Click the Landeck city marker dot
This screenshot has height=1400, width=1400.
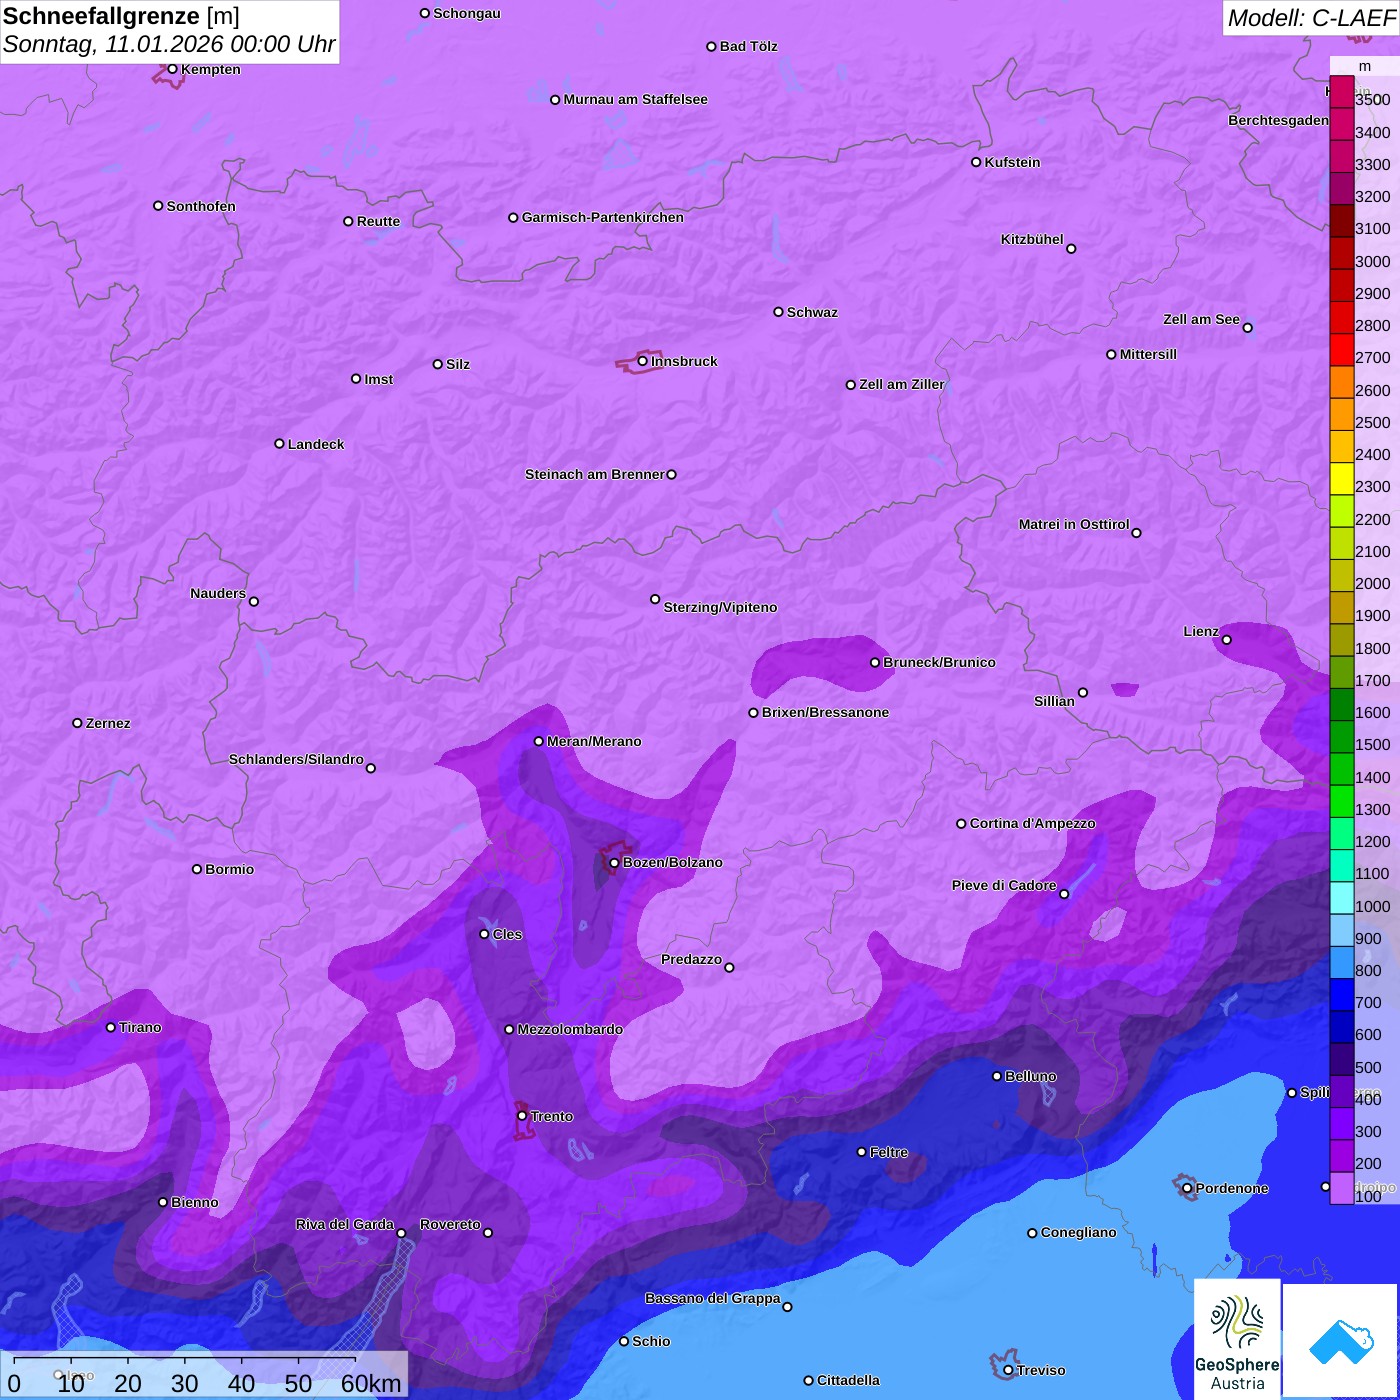[x=279, y=444]
